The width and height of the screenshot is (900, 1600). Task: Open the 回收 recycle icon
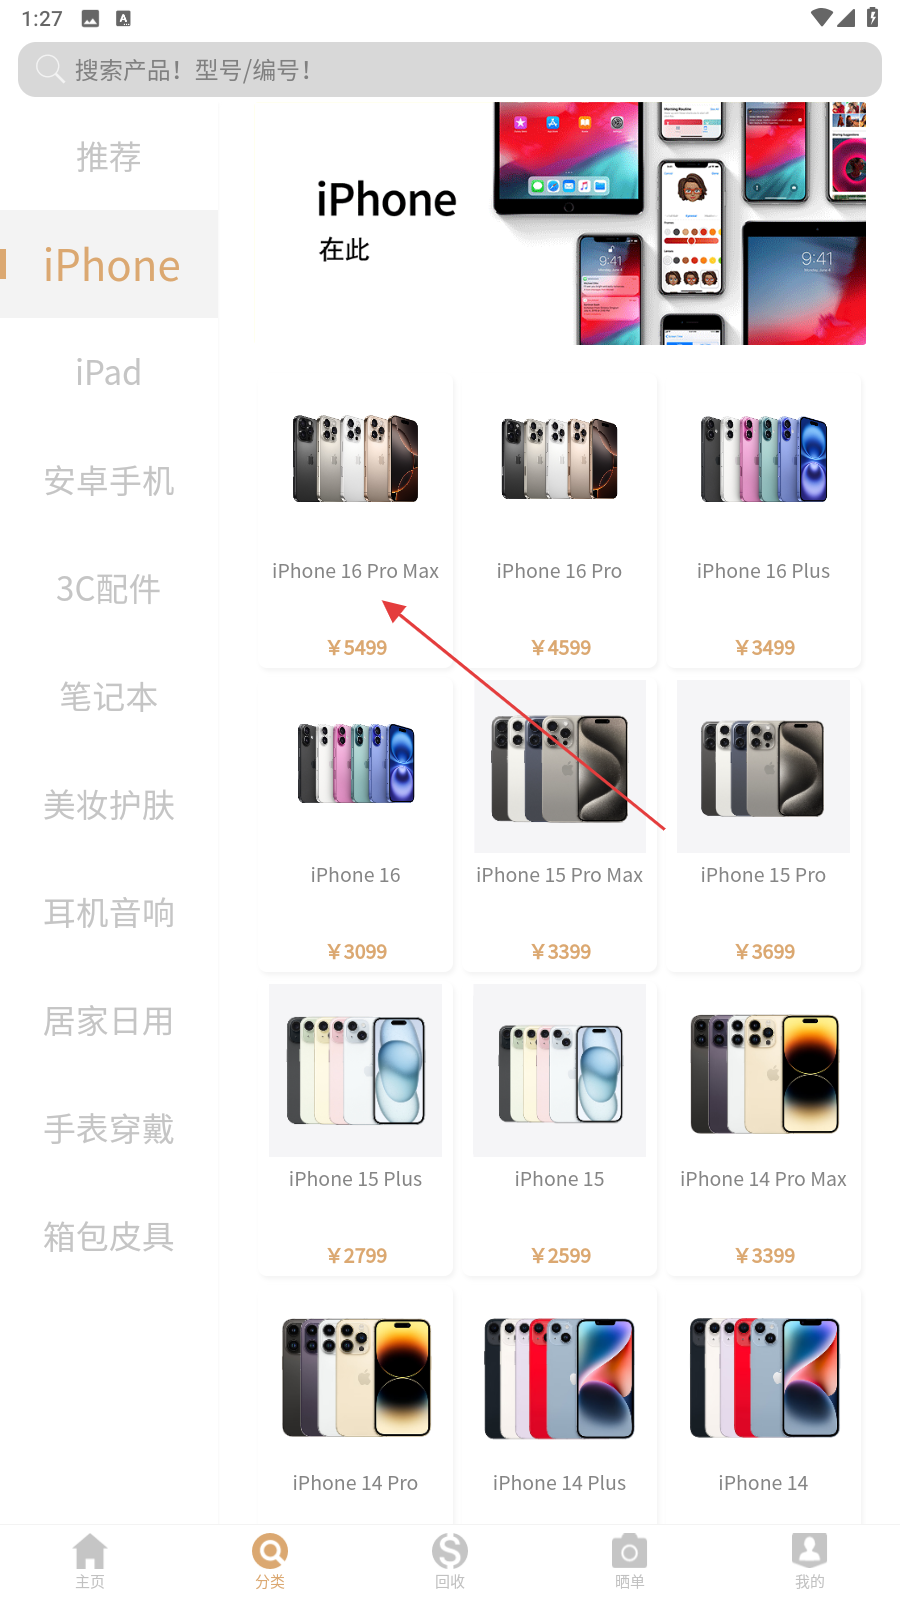tap(450, 1552)
